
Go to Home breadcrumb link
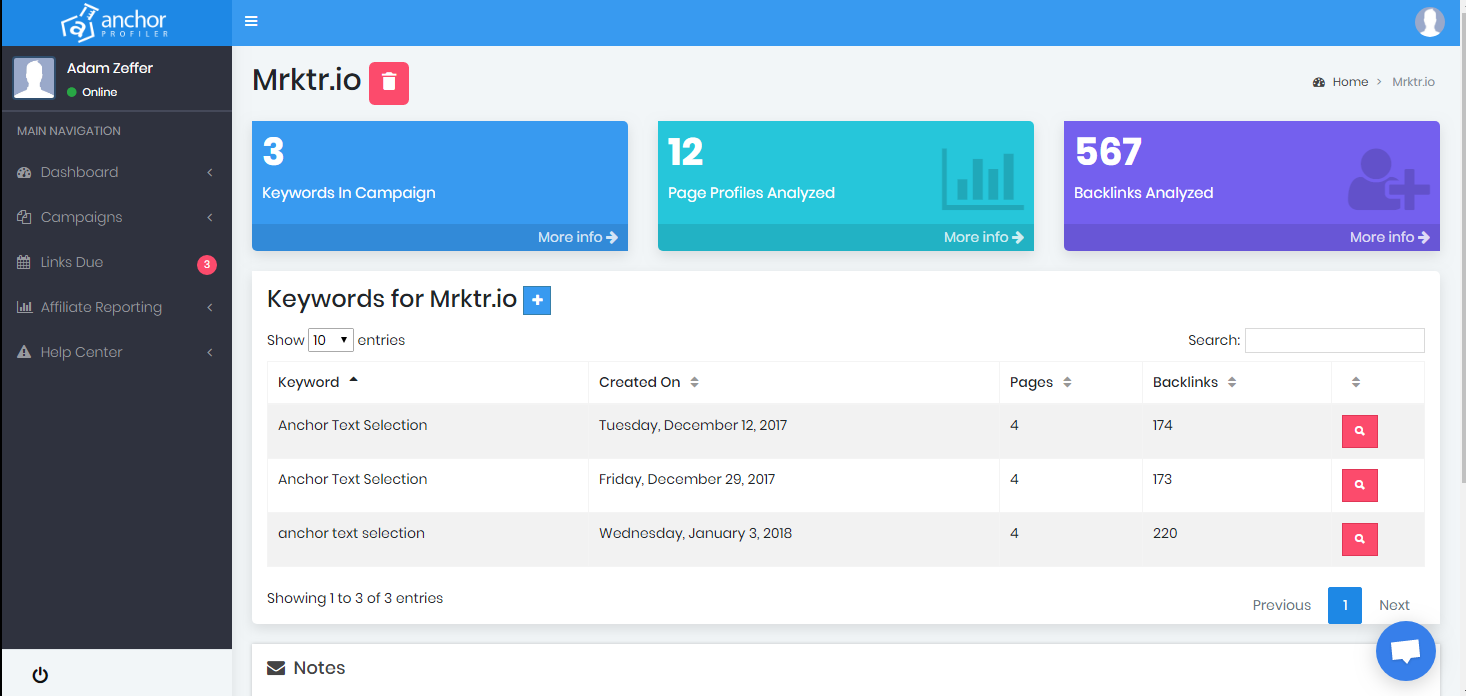click(x=1350, y=82)
